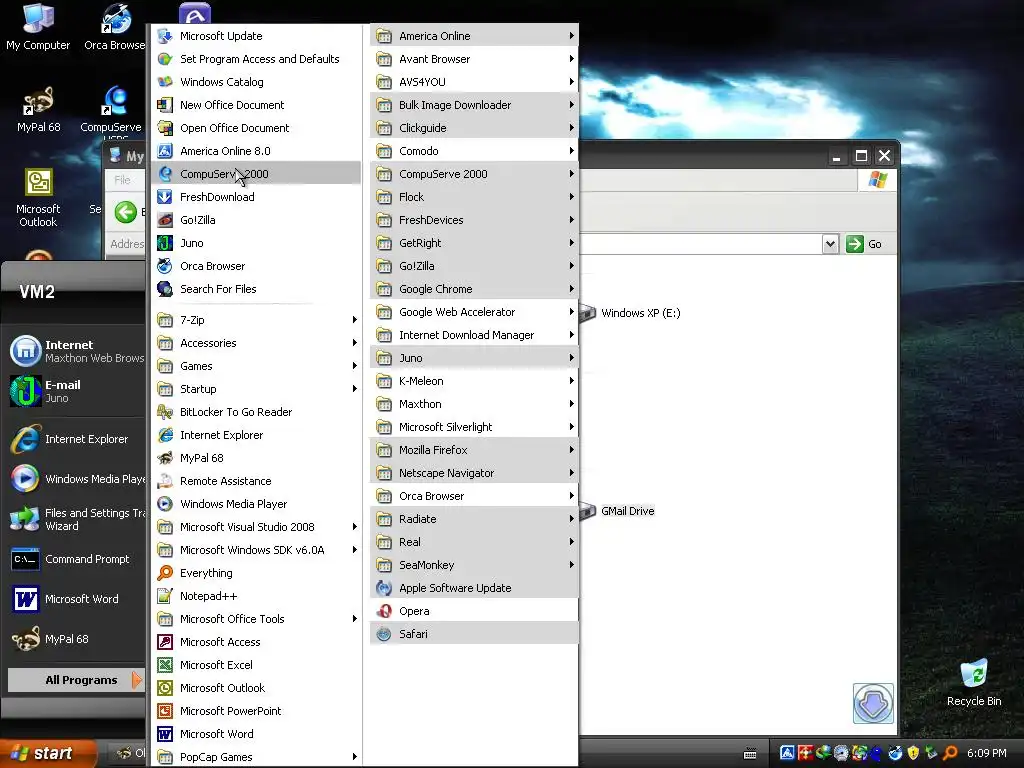Select GMail Drive in My Computer window

[x=618, y=511]
